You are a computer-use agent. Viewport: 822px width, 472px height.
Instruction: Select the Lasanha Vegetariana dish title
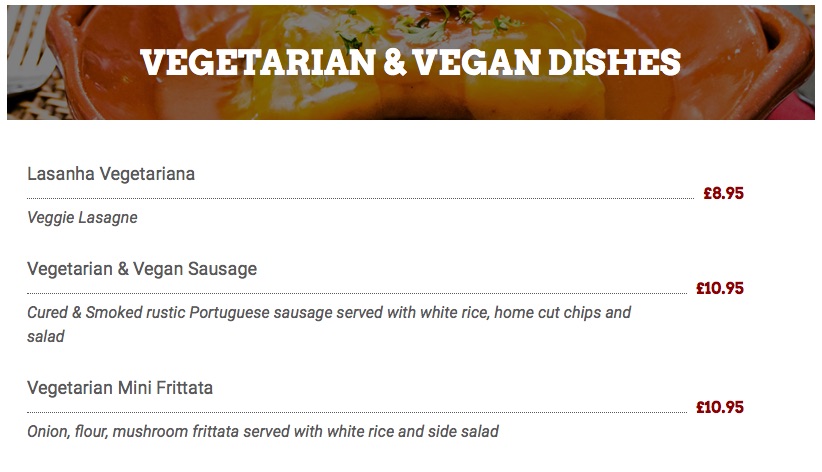tap(111, 174)
